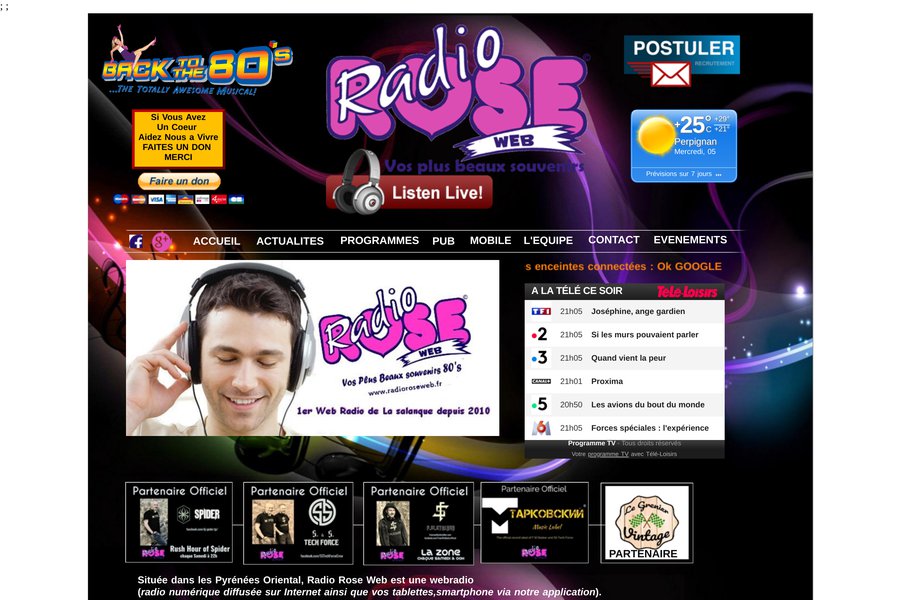Screen dimensions: 900x600
Task: Click the man with headphones slideshow image
Action: point(312,348)
